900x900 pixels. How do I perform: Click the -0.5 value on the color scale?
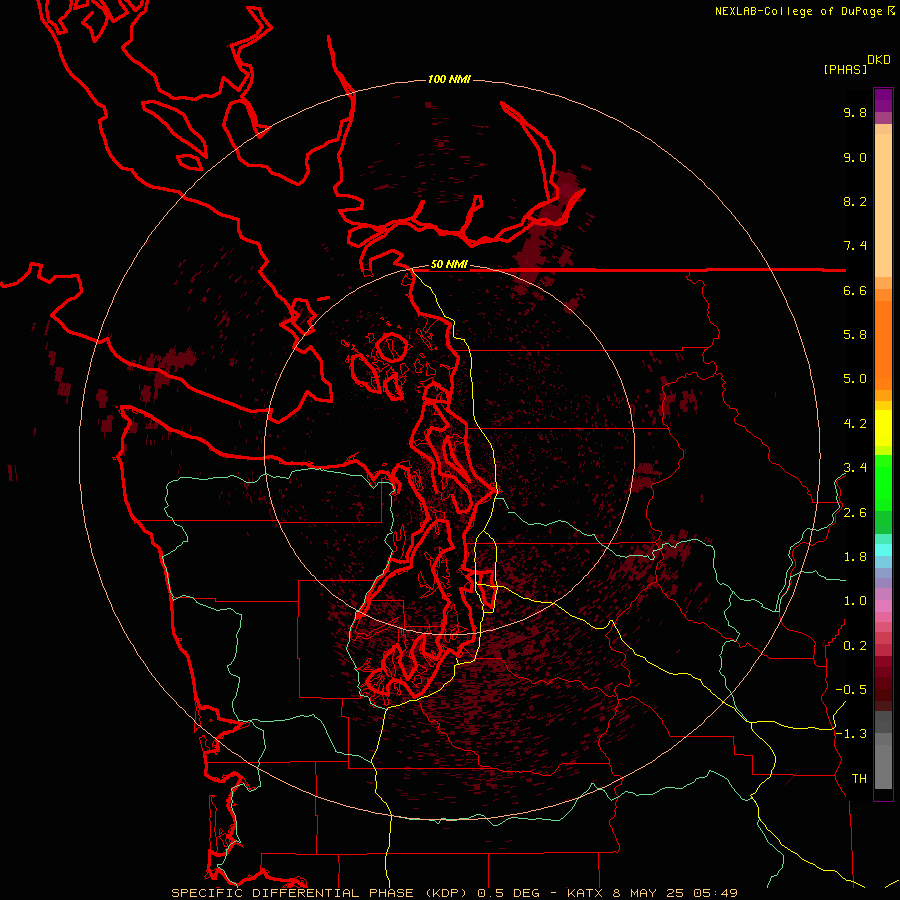[x=851, y=689]
